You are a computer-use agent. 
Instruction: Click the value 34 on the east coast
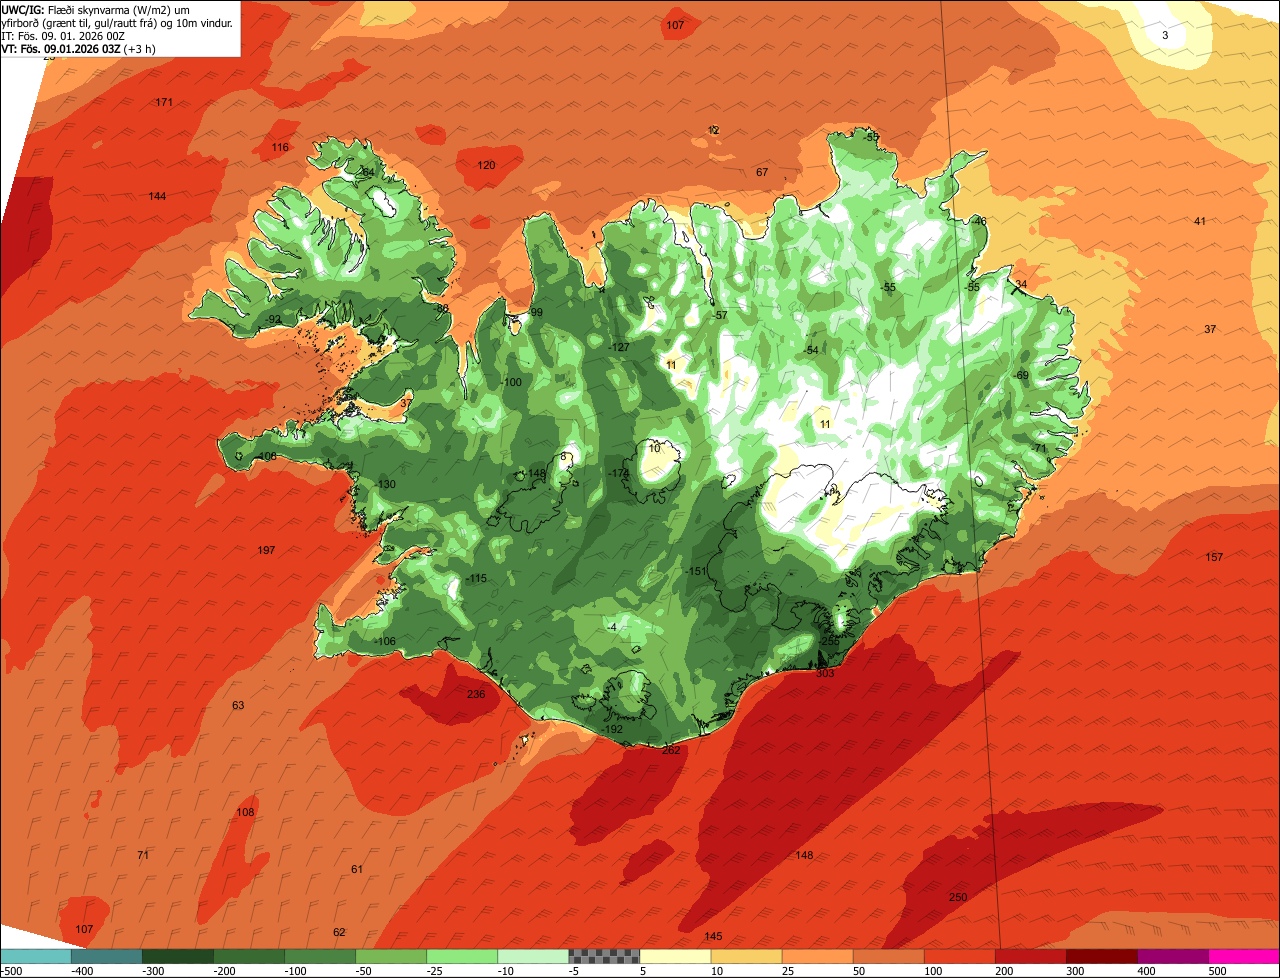click(1021, 285)
